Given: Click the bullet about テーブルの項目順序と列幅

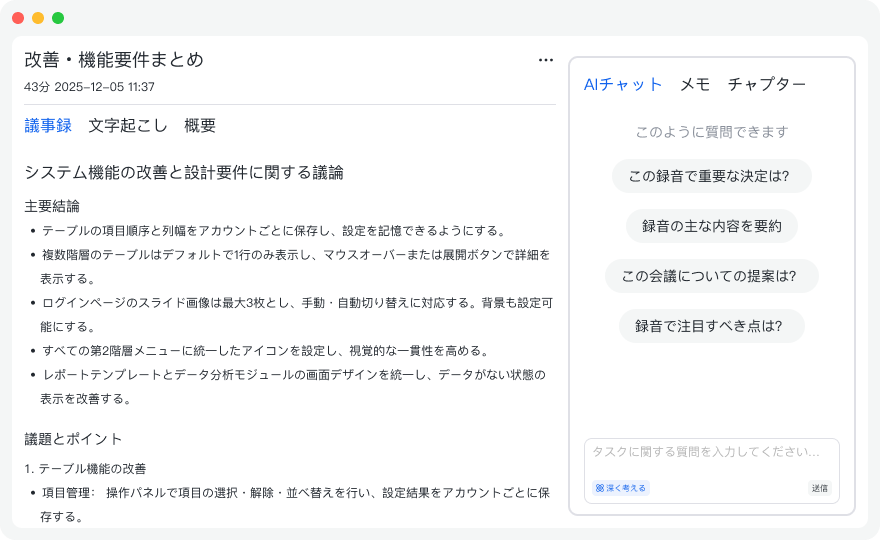Looking at the screenshot, I should pyautogui.click(x=275, y=231).
